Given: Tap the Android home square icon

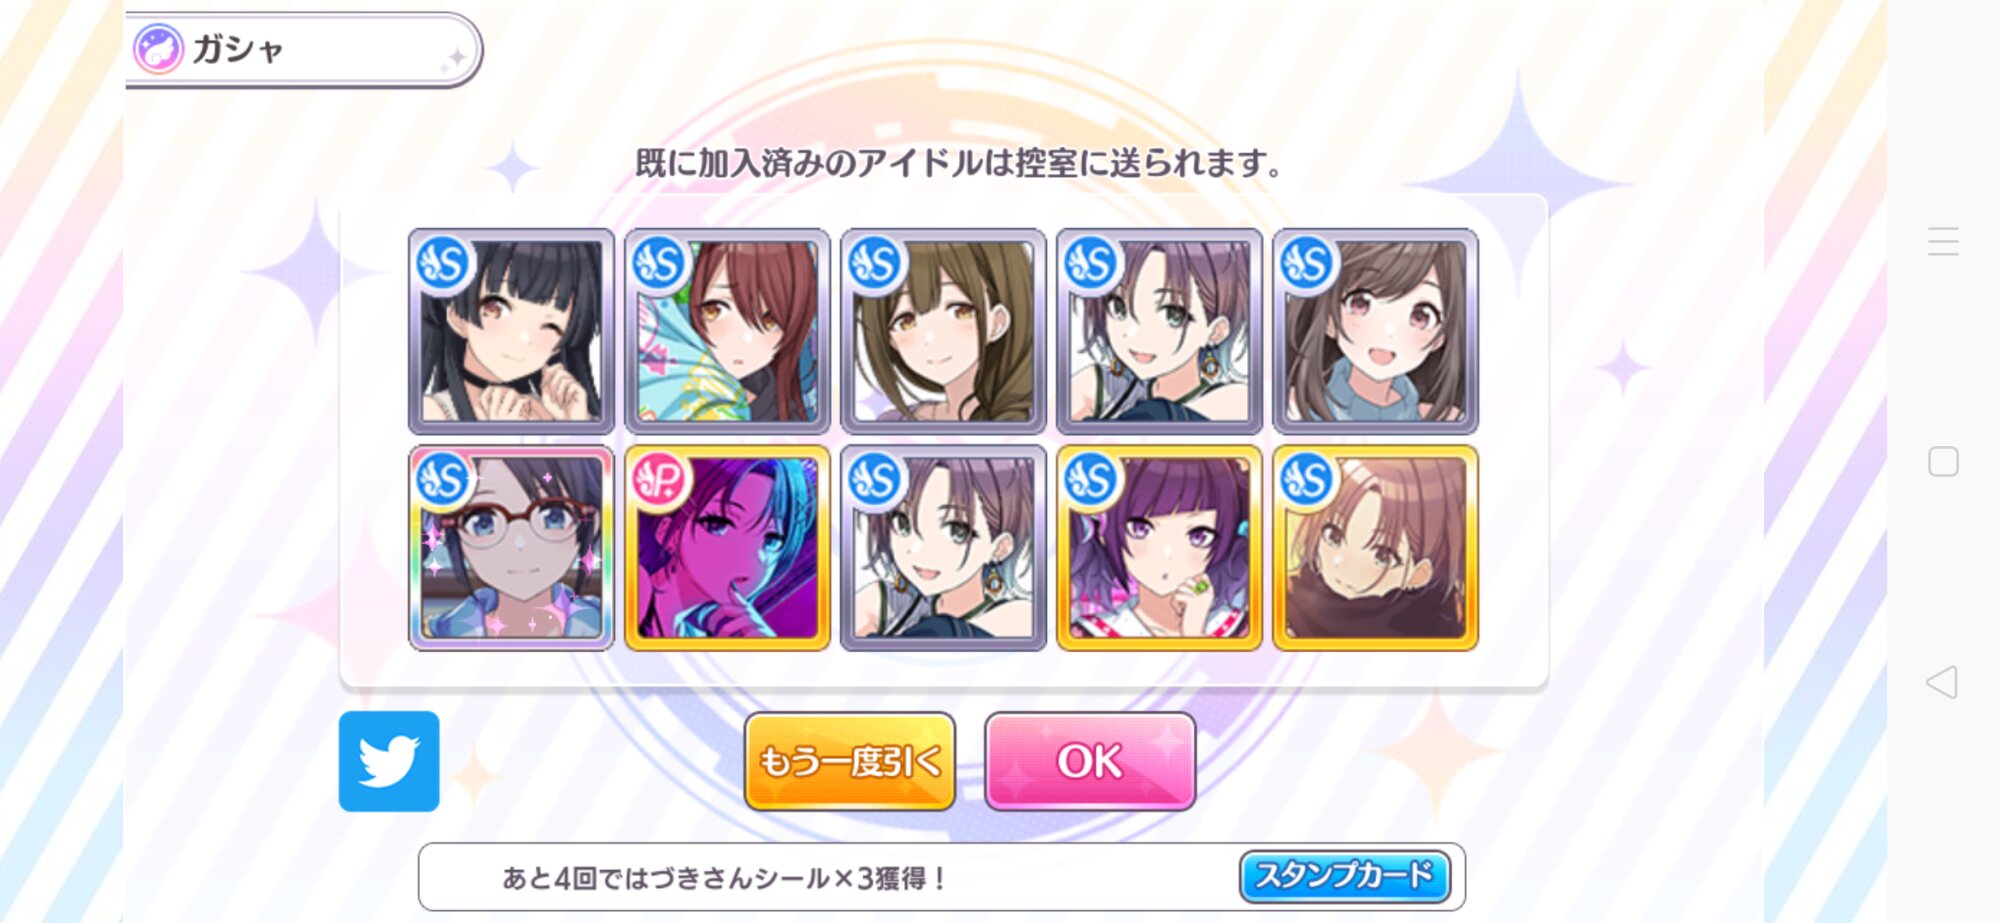Looking at the screenshot, I should coord(1943,461).
